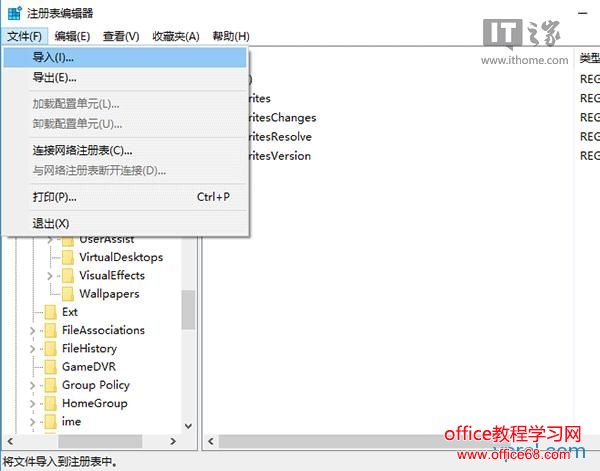Image resolution: width=600 pixels, height=471 pixels.
Task: Select the Wallpapers key label
Action: 109,294
